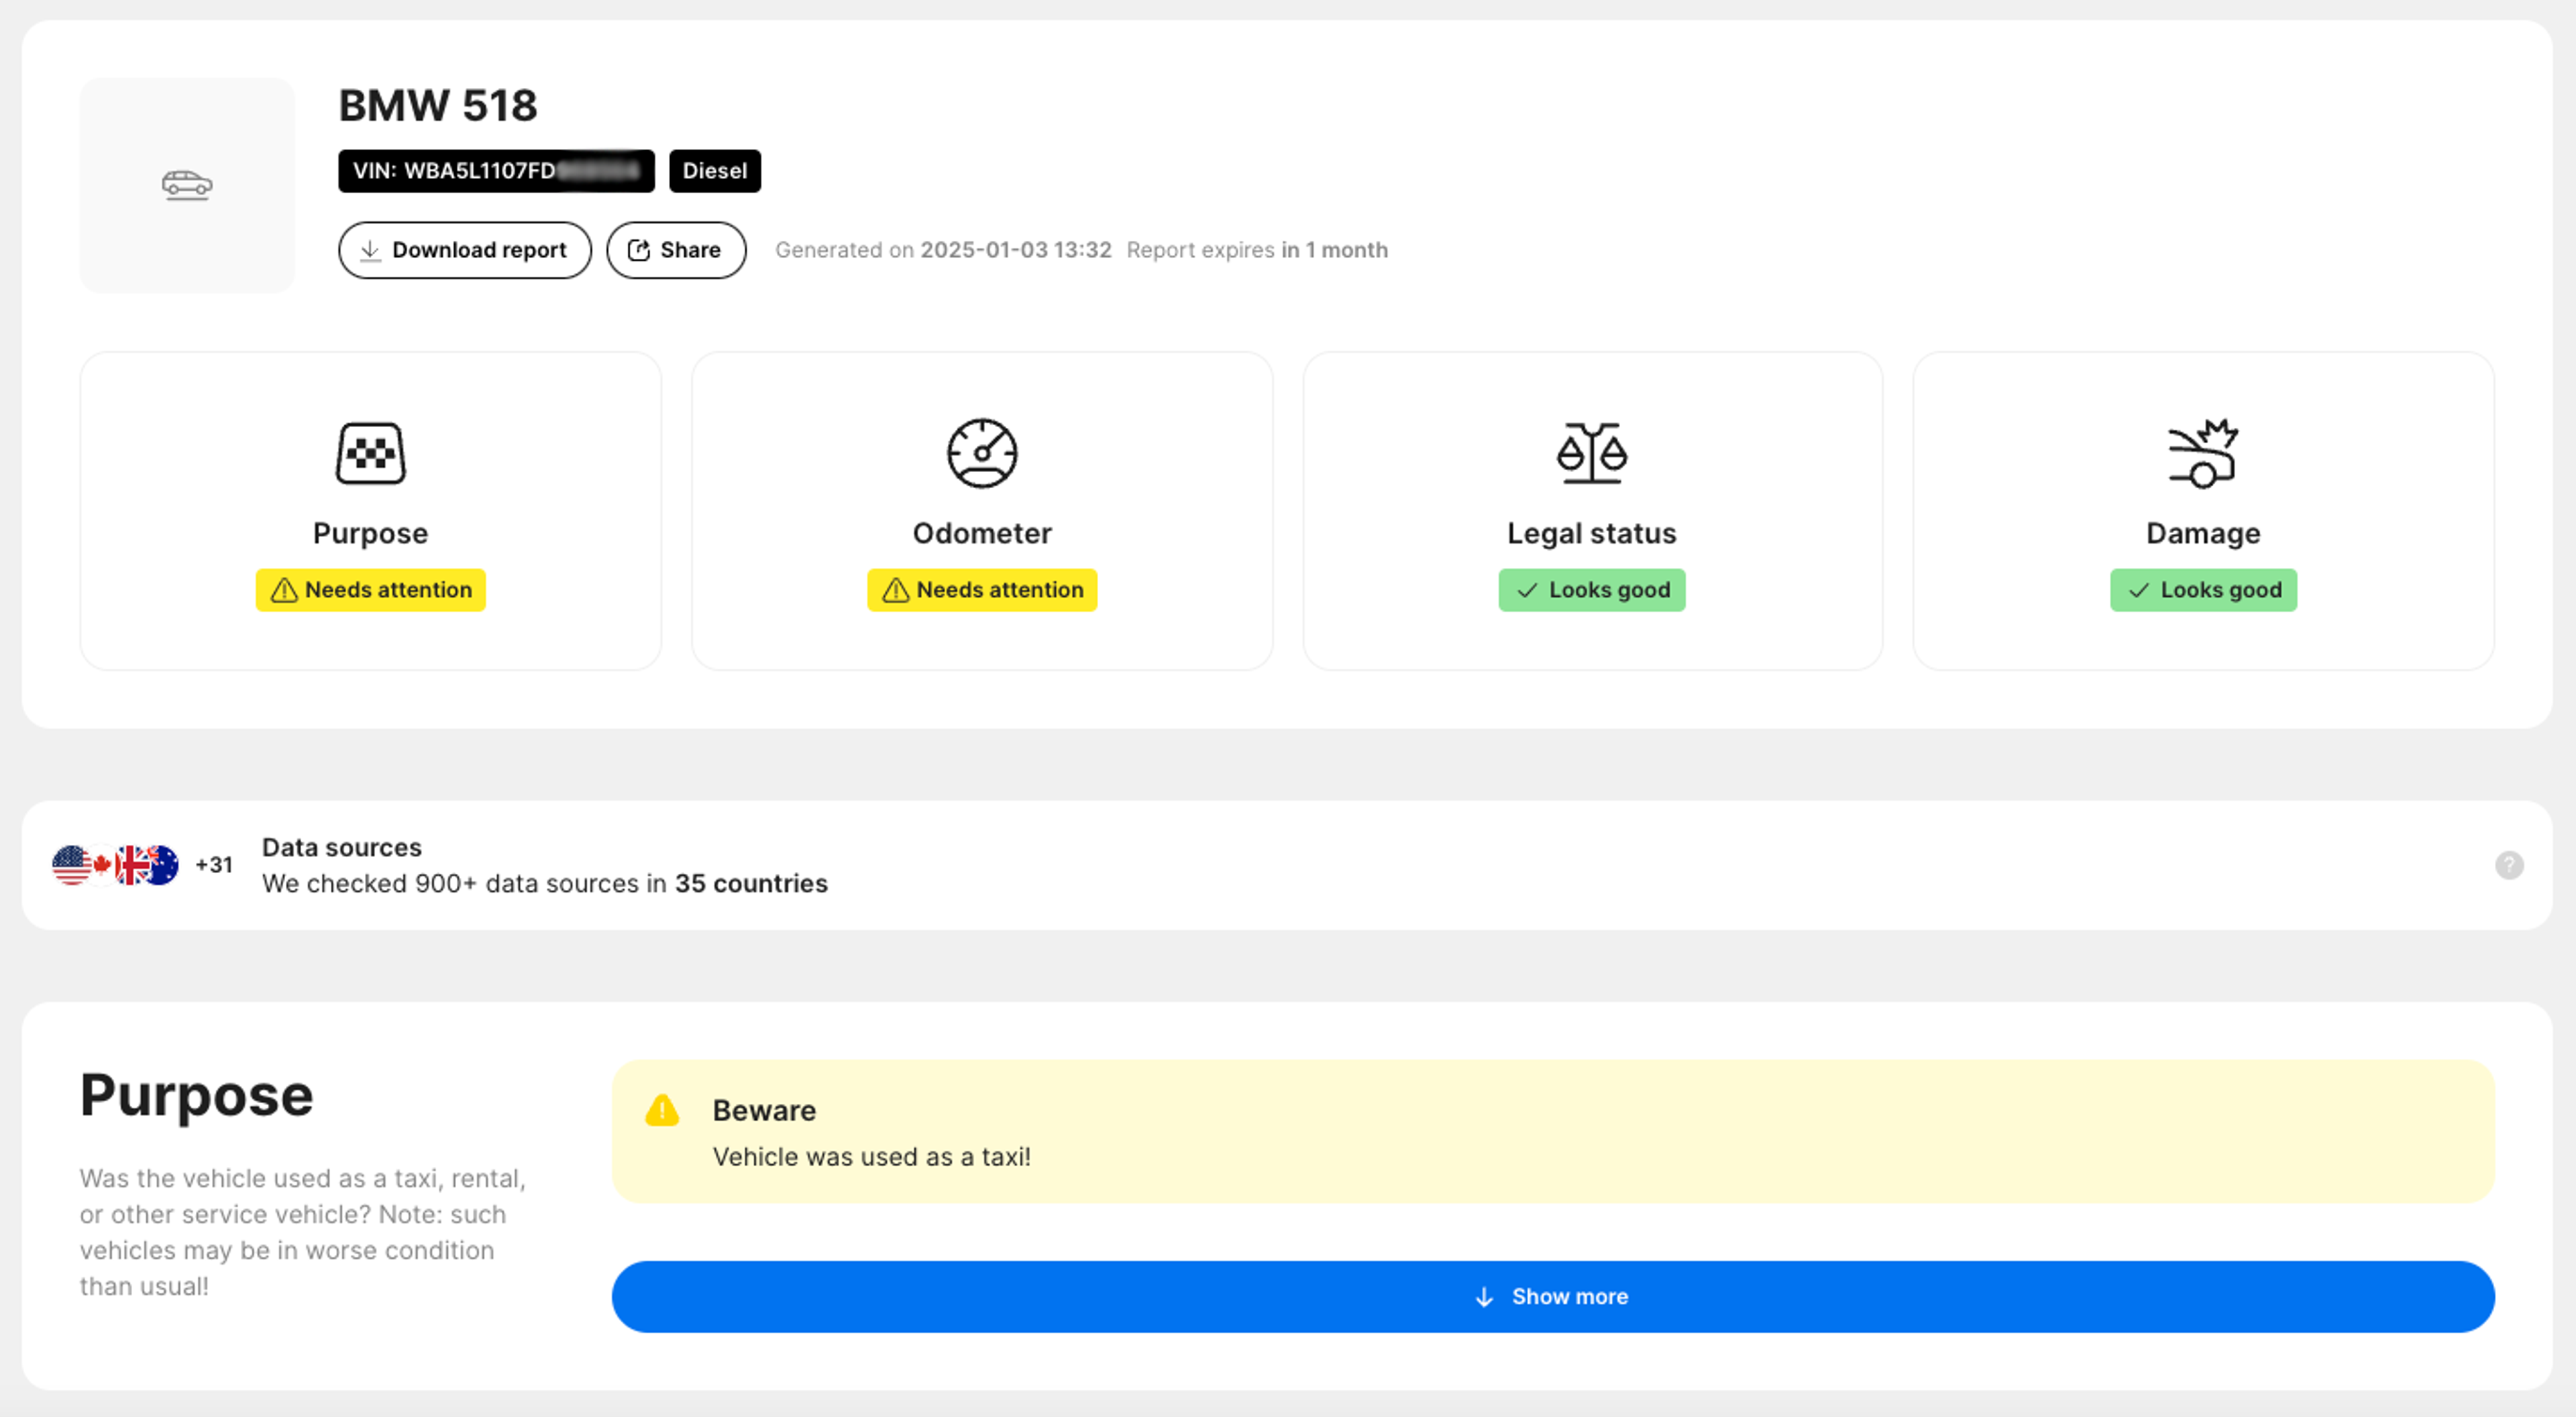Image resolution: width=2576 pixels, height=1417 pixels.
Task: Expand Purpose section with Show more
Action: point(1552,1296)
